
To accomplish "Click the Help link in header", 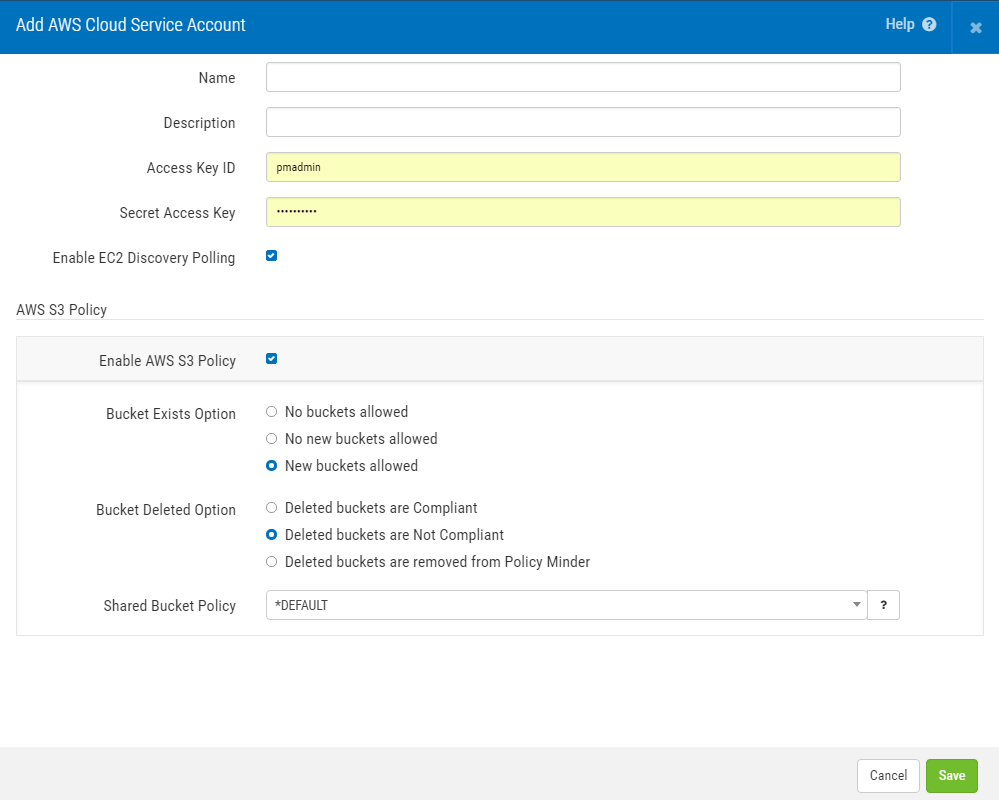I will [x=900, y=24].
